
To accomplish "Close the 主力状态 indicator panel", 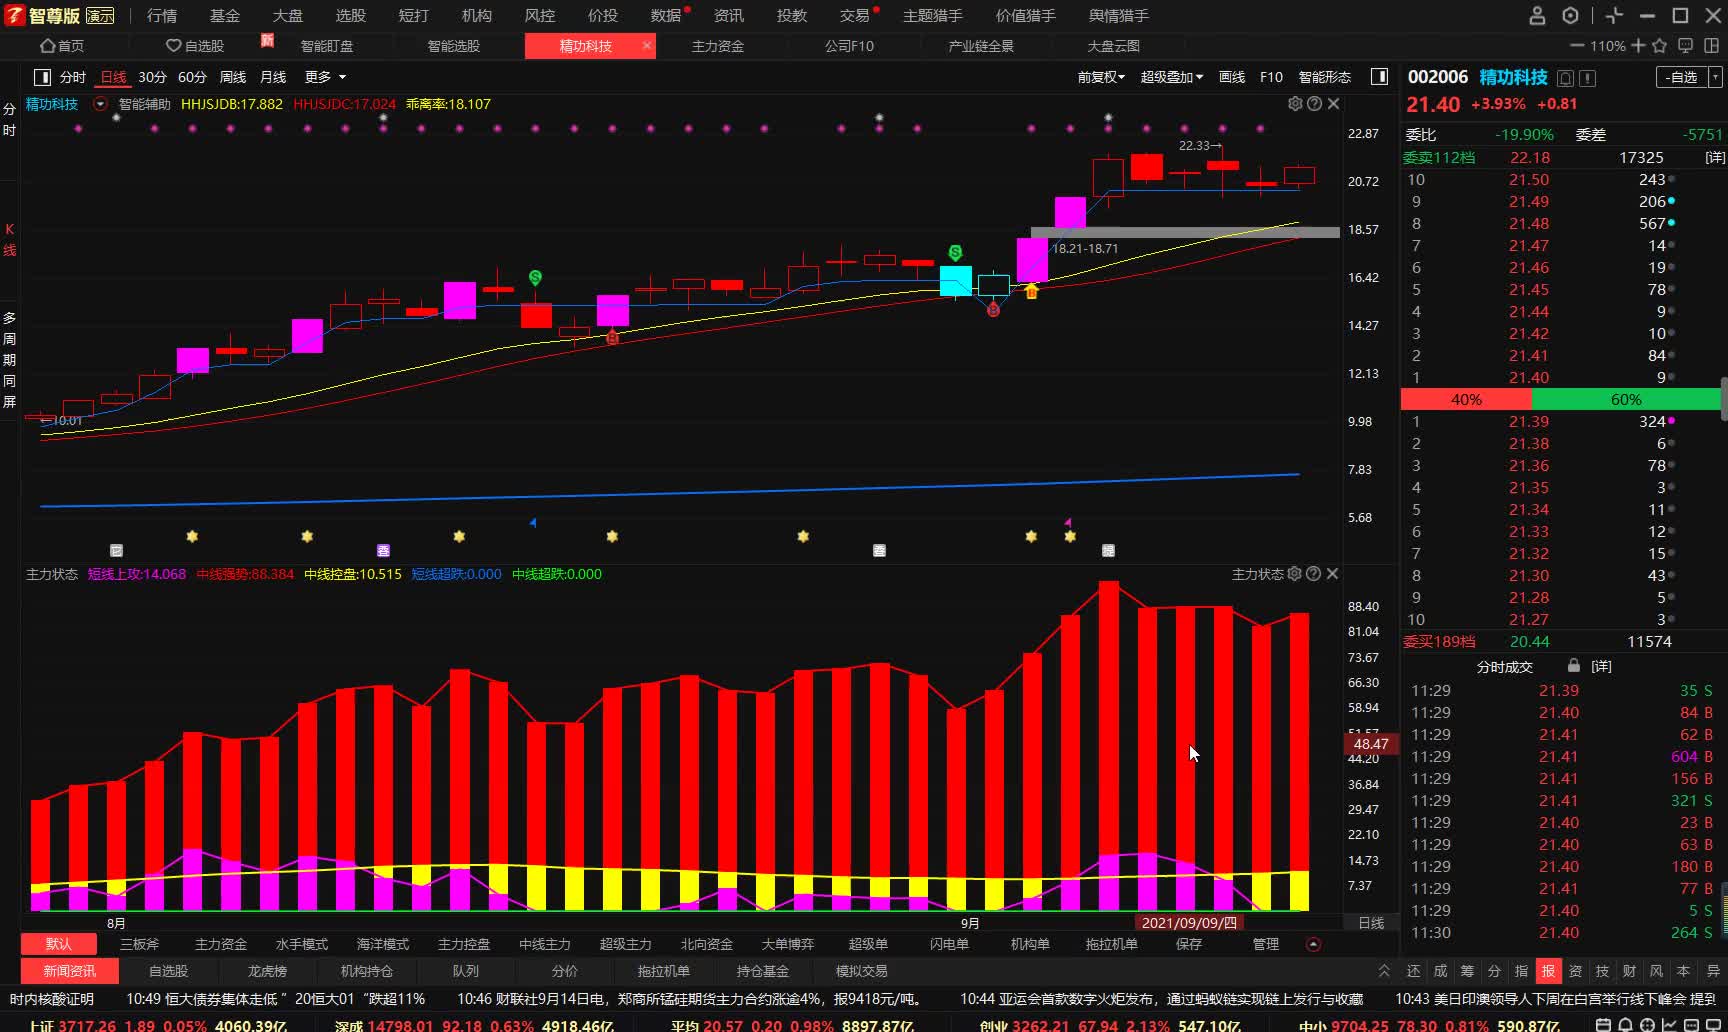I will (1333, 574).
